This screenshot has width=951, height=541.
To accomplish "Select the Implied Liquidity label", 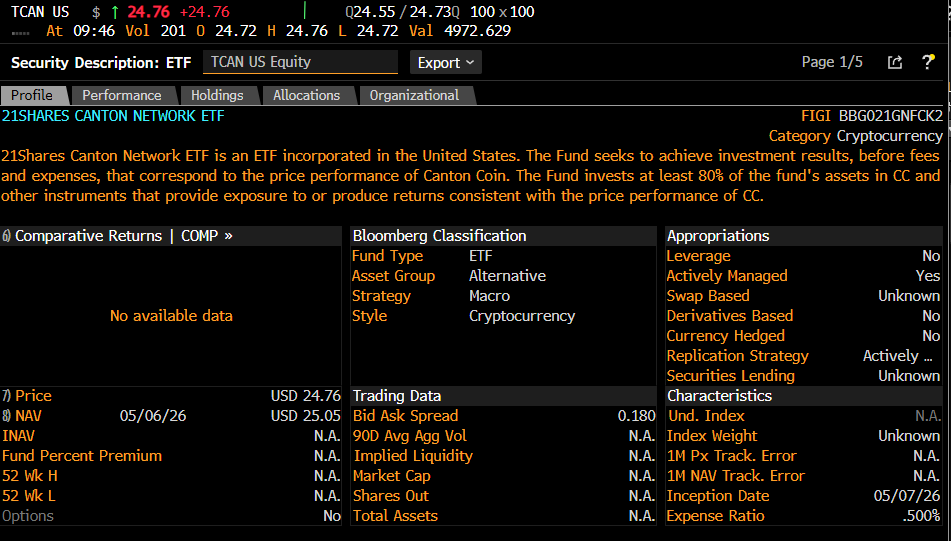I will click(413, 455).
